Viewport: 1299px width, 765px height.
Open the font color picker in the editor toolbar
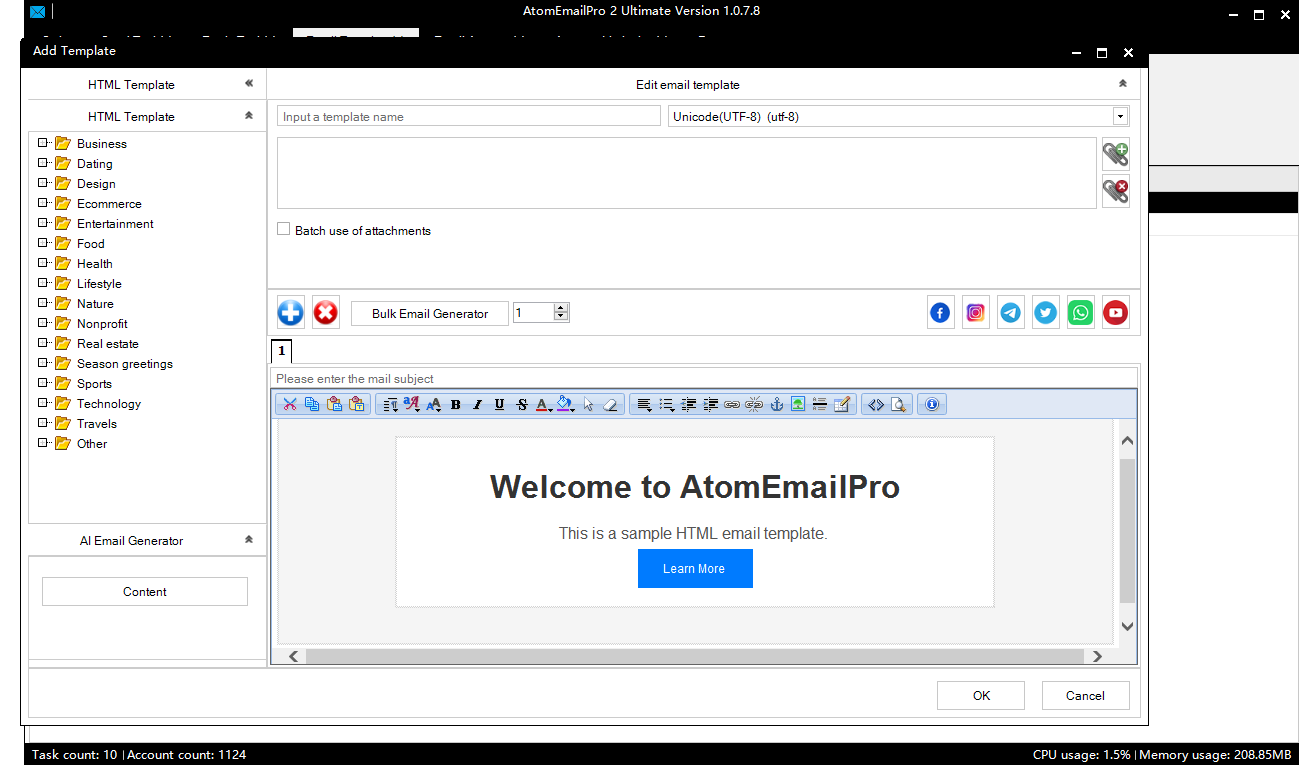click(x=544, y=404)
